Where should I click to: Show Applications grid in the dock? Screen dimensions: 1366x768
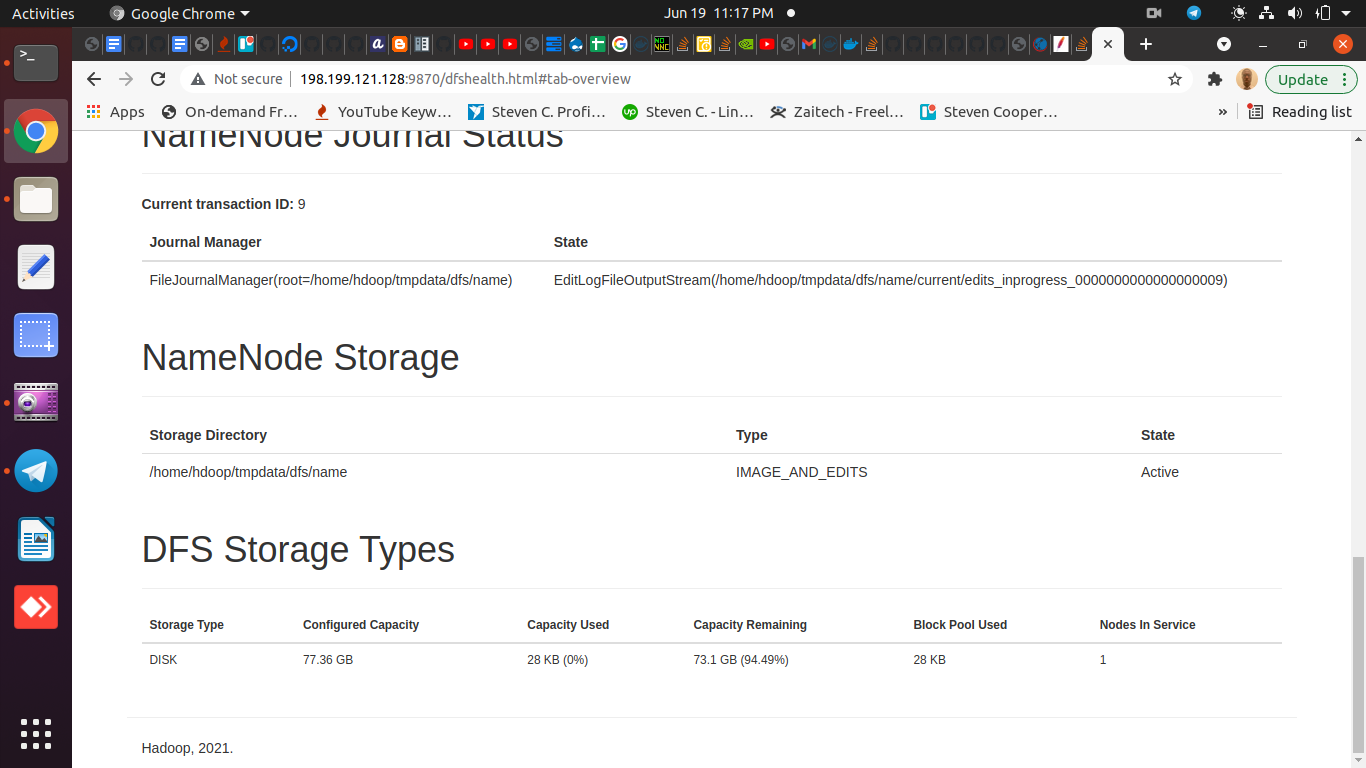(x=36, y=734)
